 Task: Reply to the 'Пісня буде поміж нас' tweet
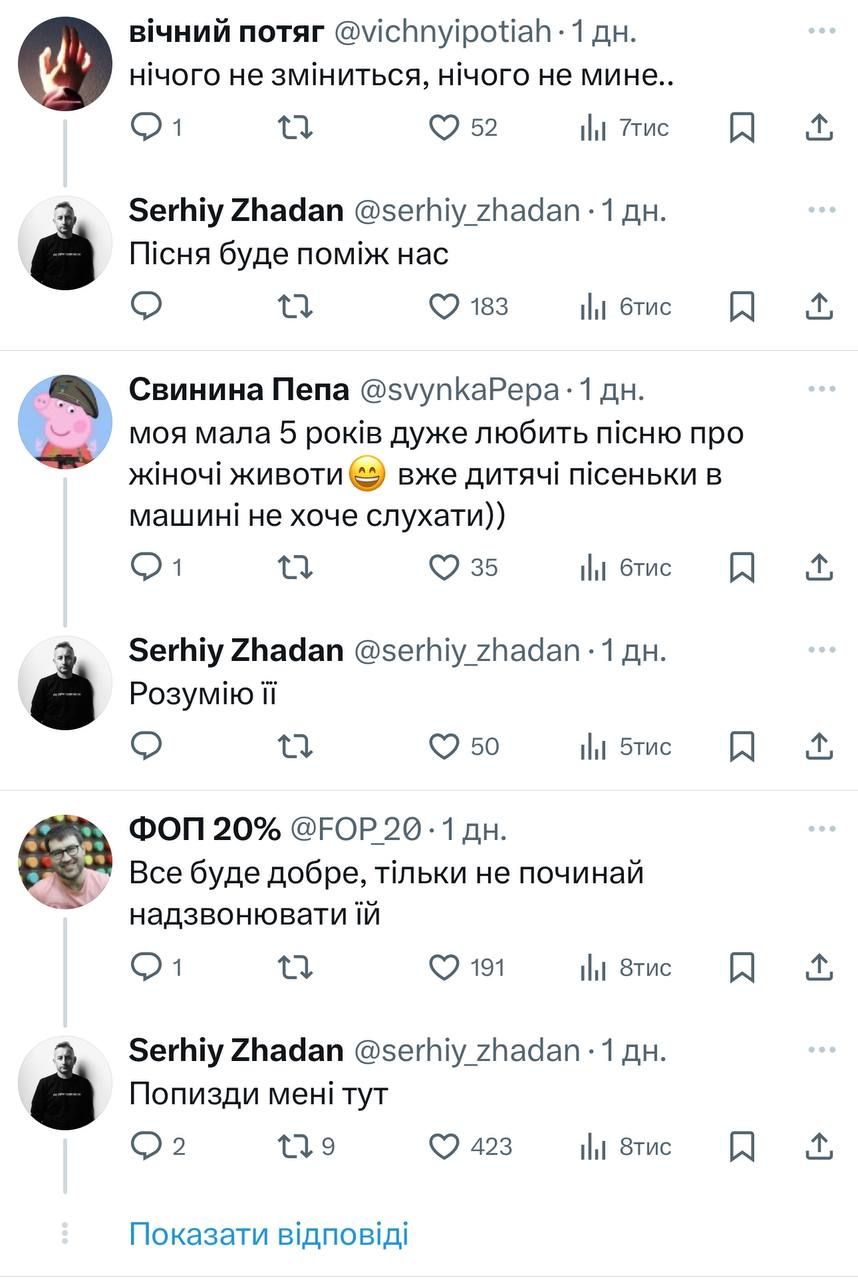(147, 306)
